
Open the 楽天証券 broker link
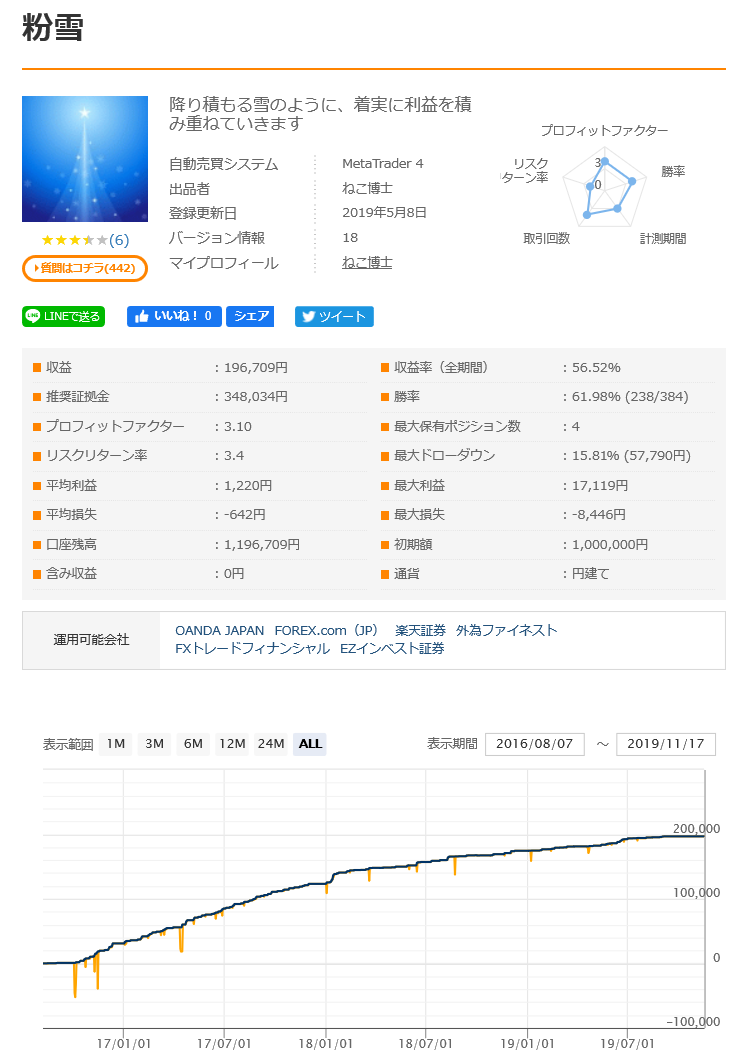(x=421, y=630)
